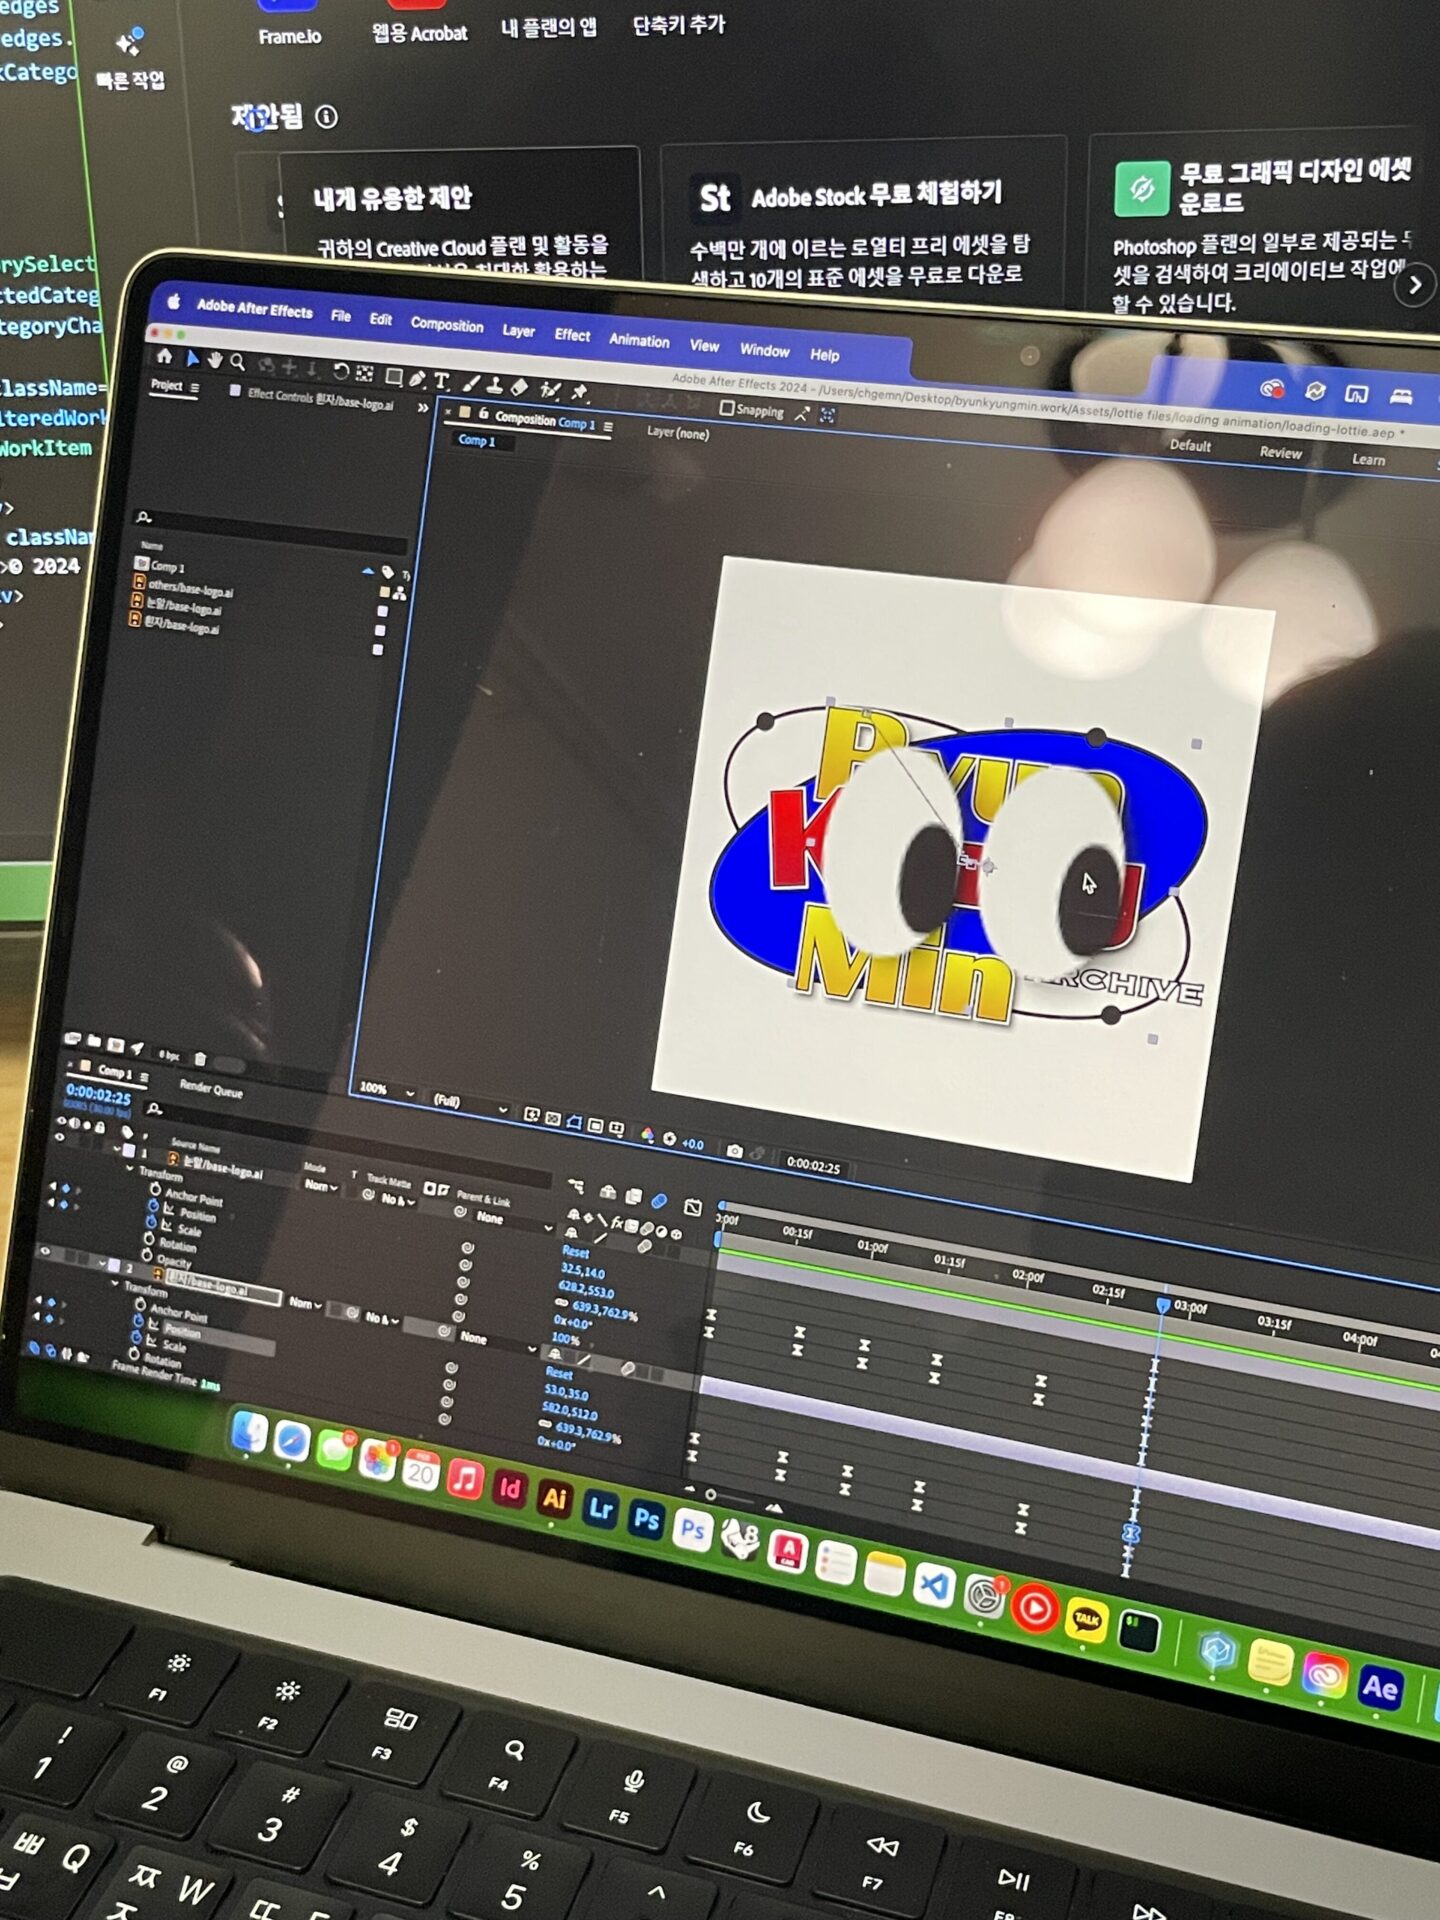Click the timeline zoom slider at the bottom
The height and width of the screenshot is (1920, 1440).
741,1498
